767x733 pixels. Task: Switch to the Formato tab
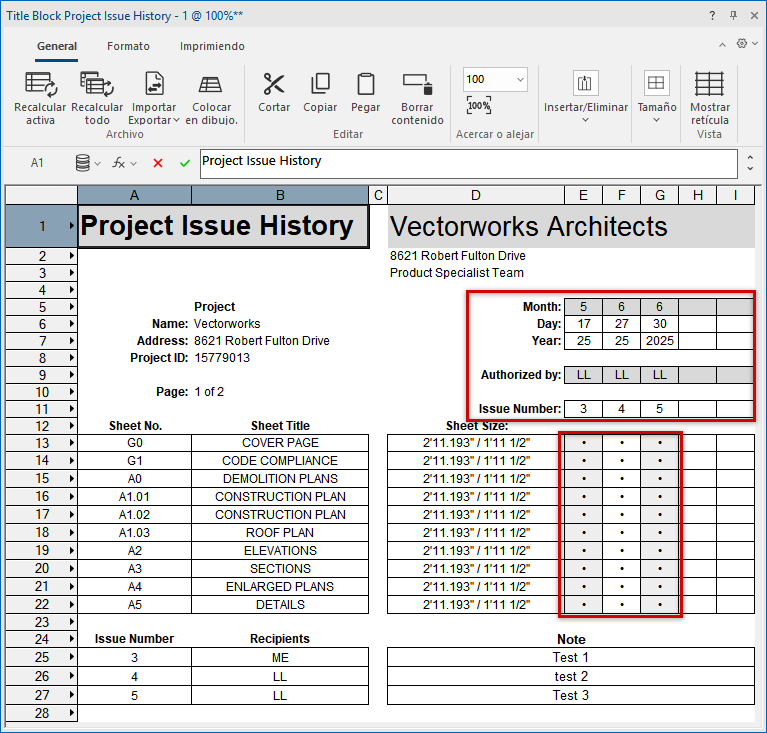tap(128, 46)
